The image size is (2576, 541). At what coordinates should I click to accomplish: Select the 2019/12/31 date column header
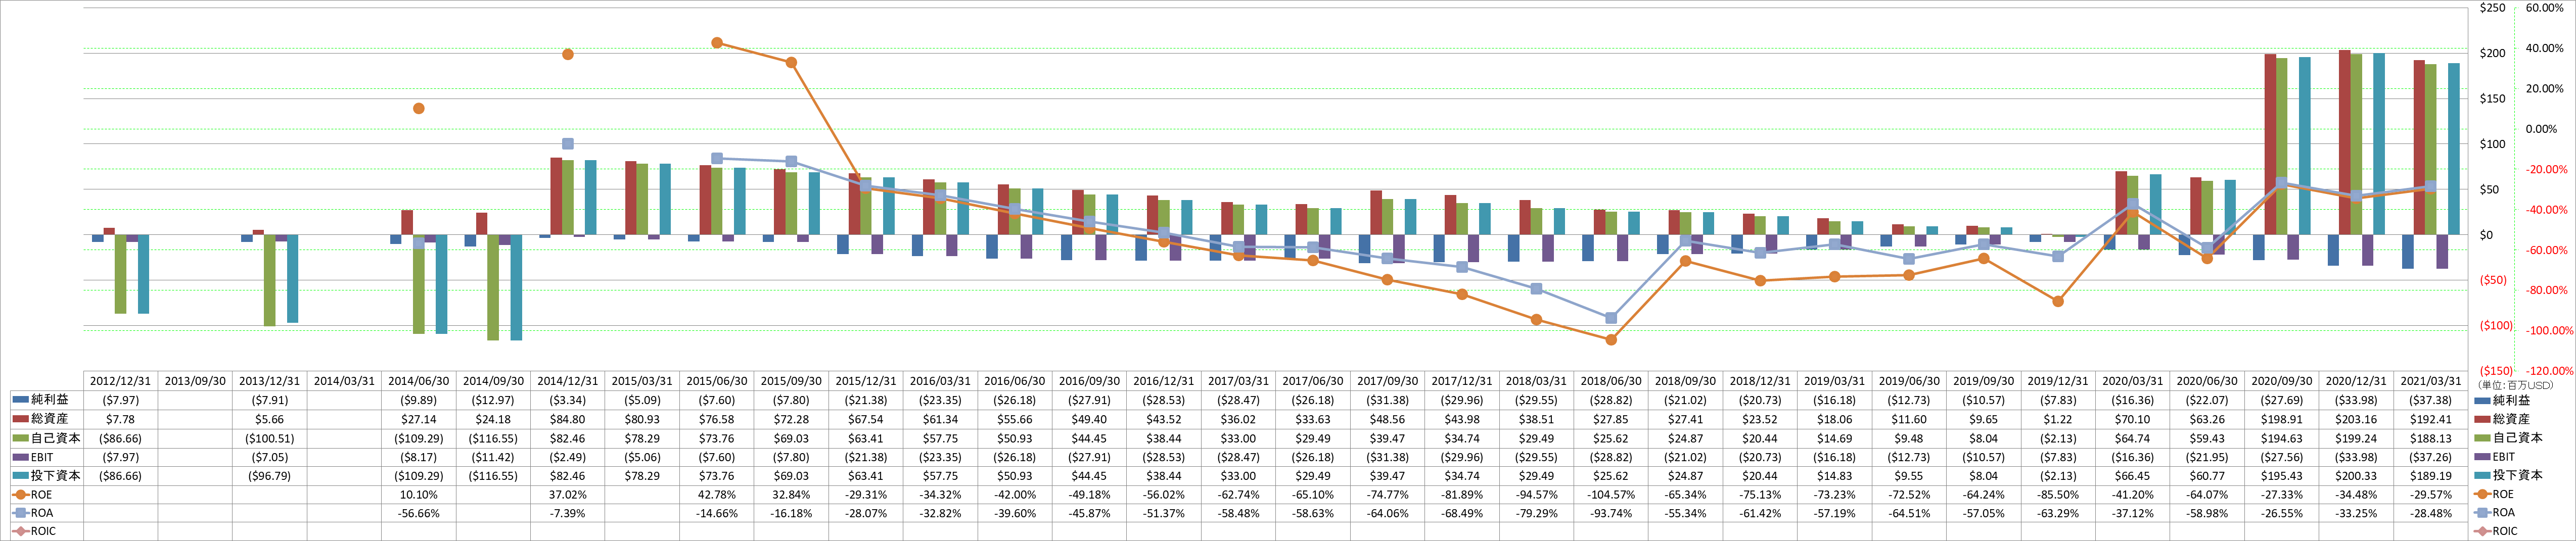click(2057, 381)
